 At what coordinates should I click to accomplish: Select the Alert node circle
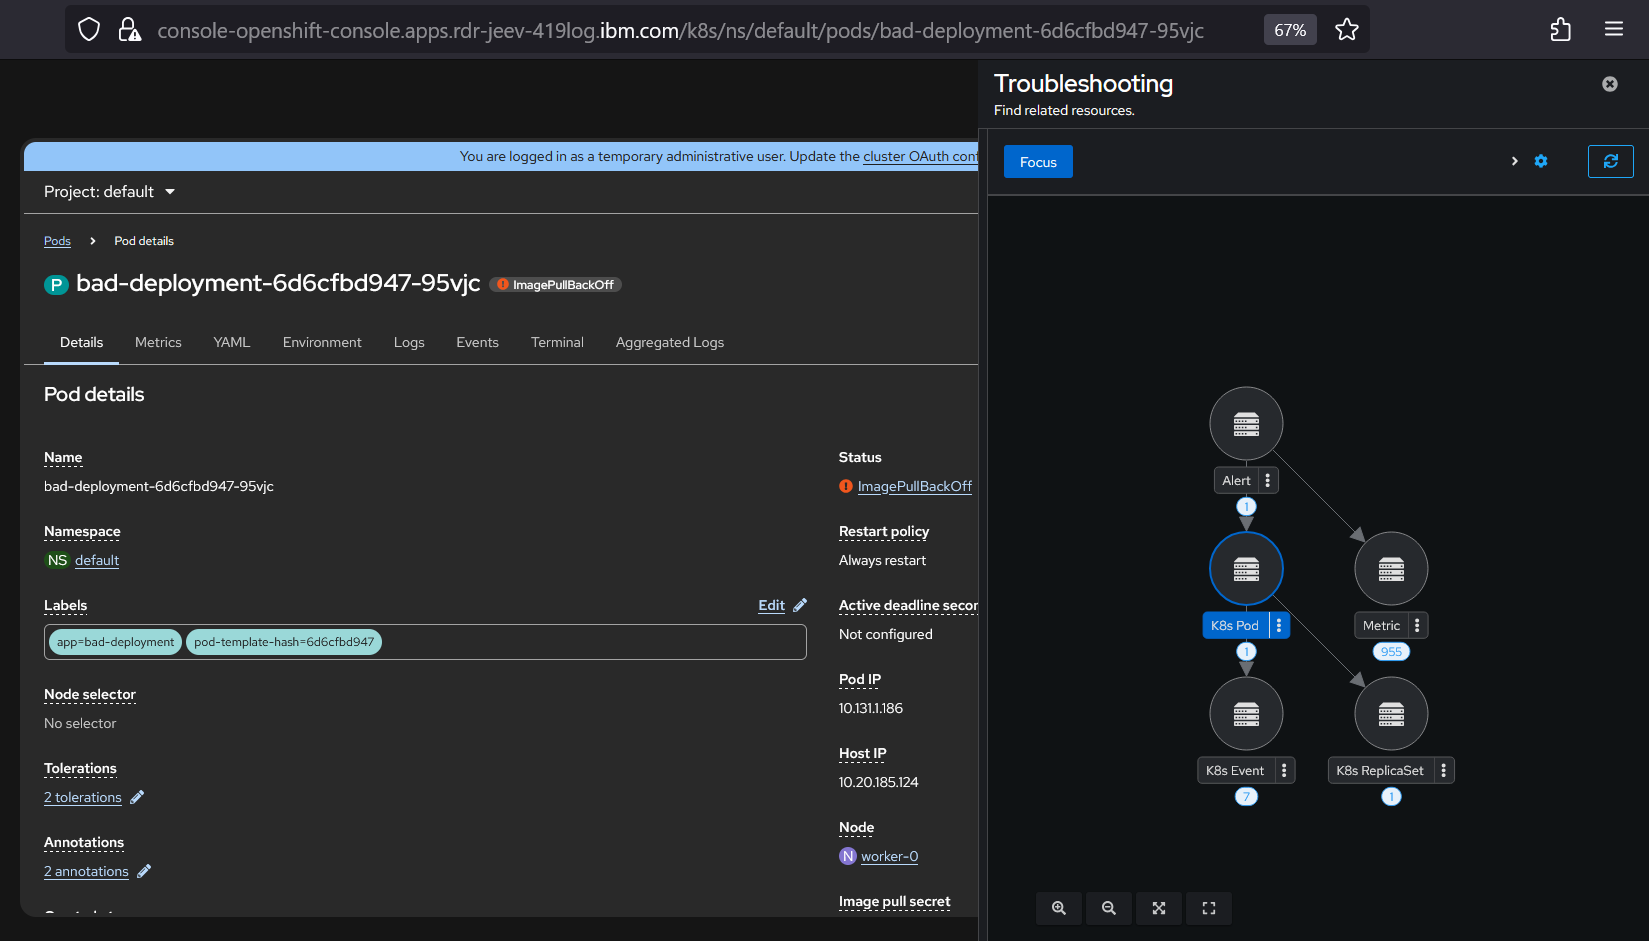coord(1246,424)
